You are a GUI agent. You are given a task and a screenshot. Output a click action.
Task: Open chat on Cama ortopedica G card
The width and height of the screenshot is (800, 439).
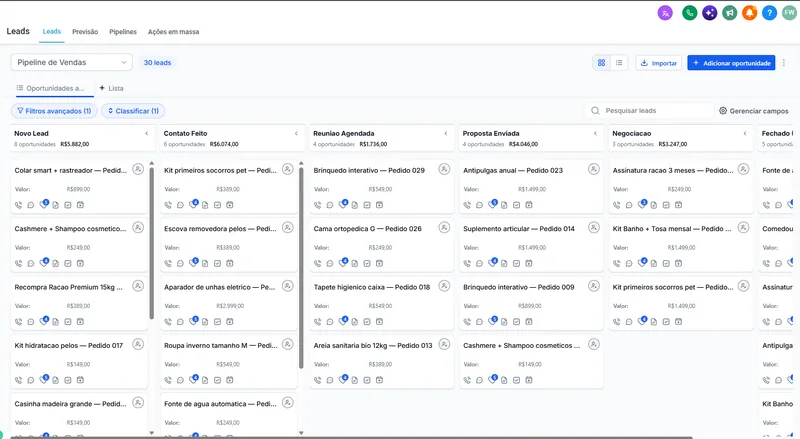click(330, 263)
